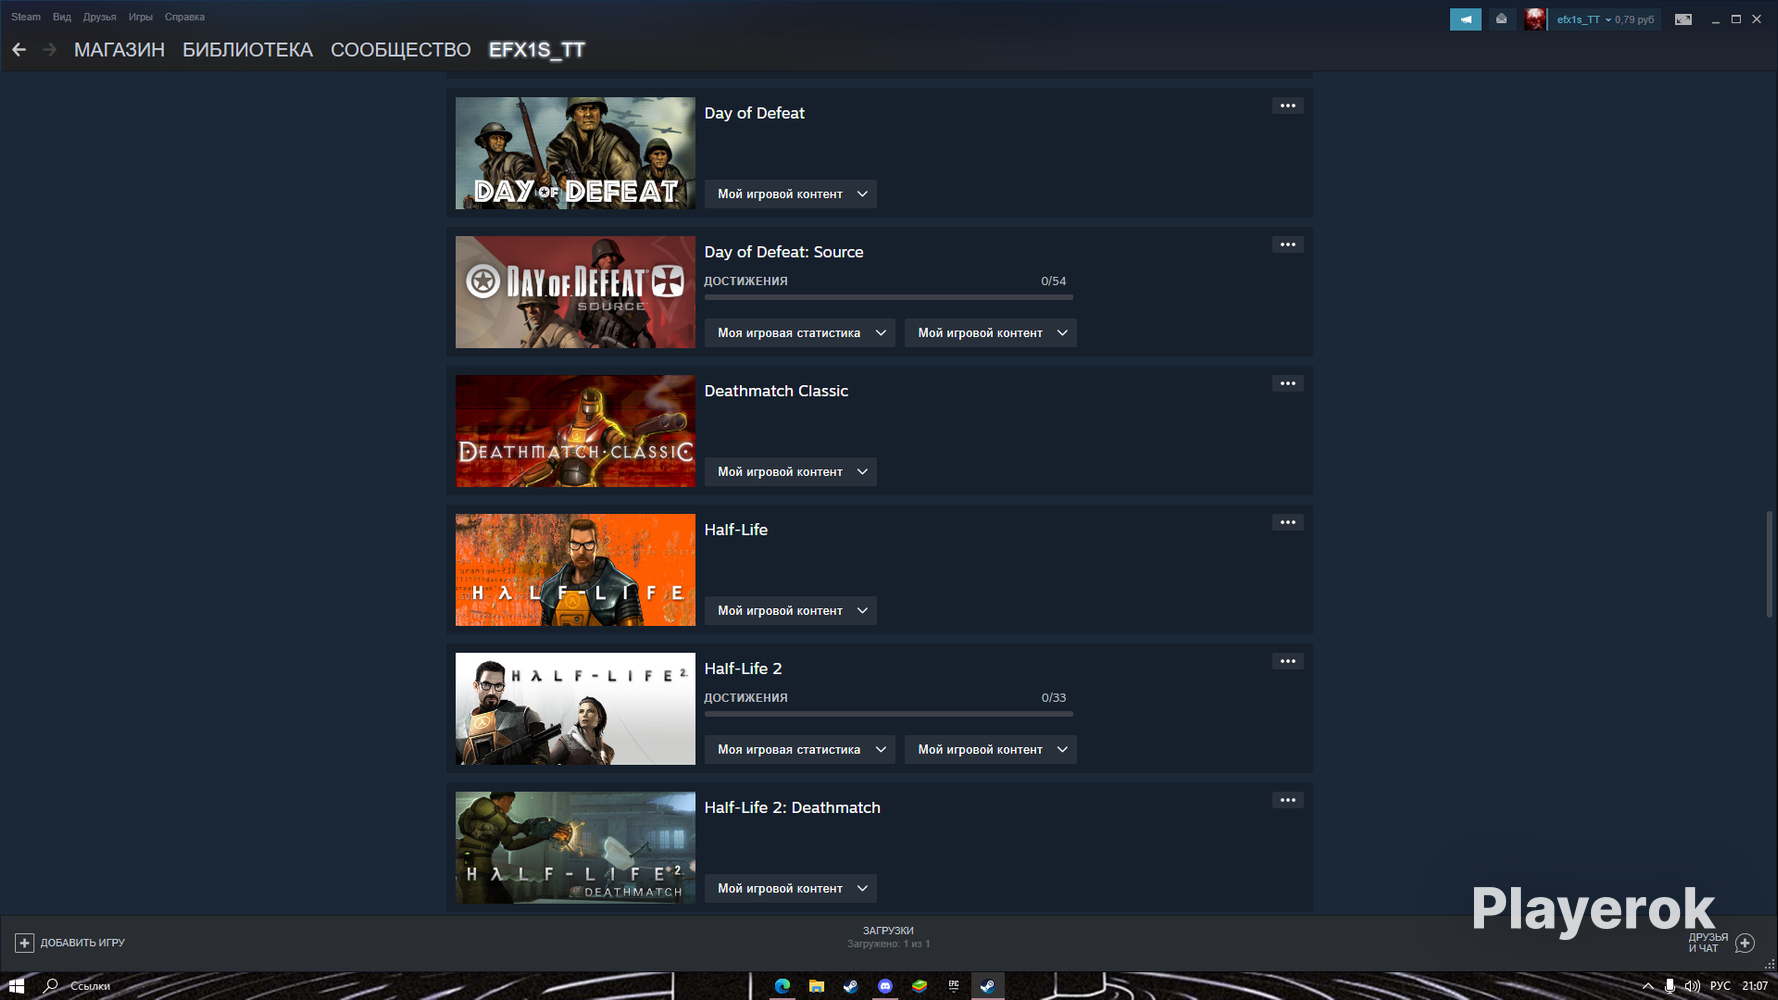The width and height of the screenshot is (1778, 1000).
Task: Open options menu for Half-Life 2: Deathmatch
Action: click(1287, 801)
